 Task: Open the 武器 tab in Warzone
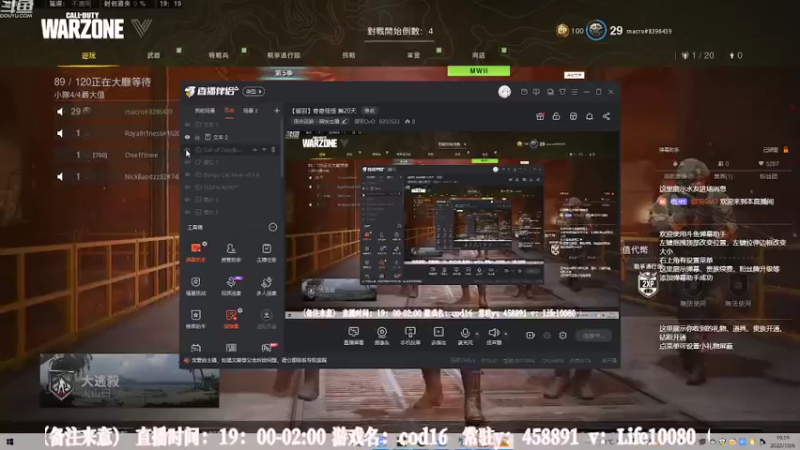pos(154,55)
